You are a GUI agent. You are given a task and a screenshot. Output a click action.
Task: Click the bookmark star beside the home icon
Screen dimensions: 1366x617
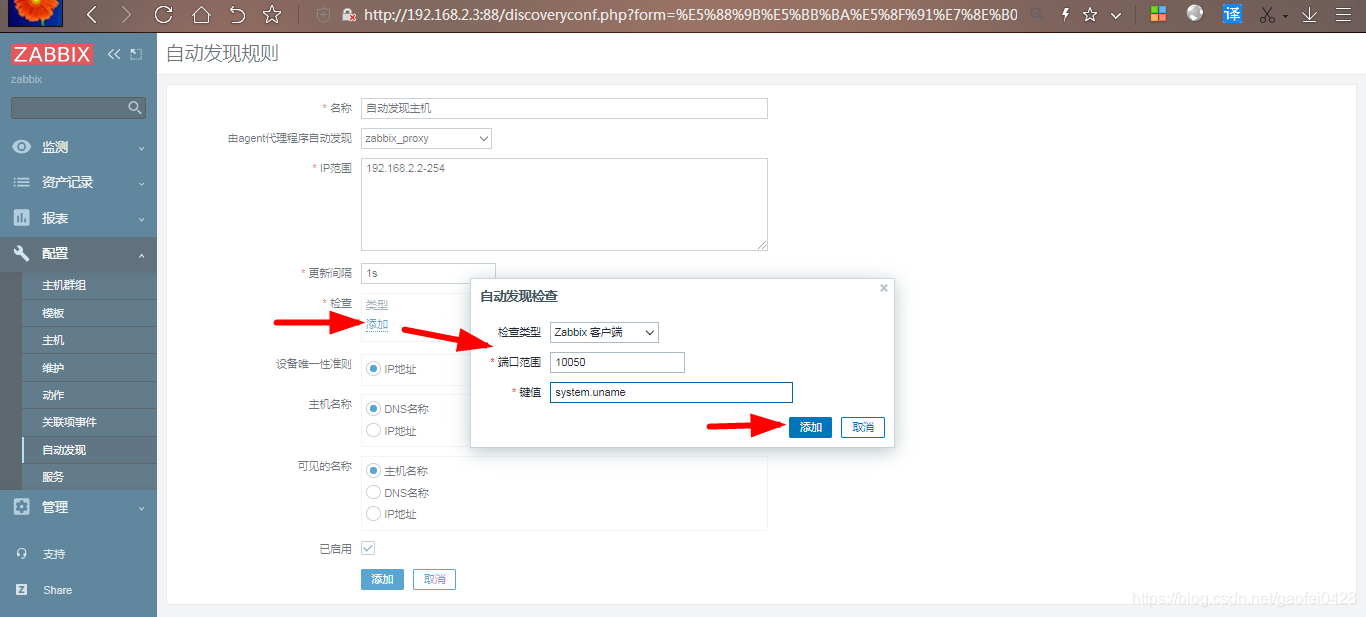272,15
